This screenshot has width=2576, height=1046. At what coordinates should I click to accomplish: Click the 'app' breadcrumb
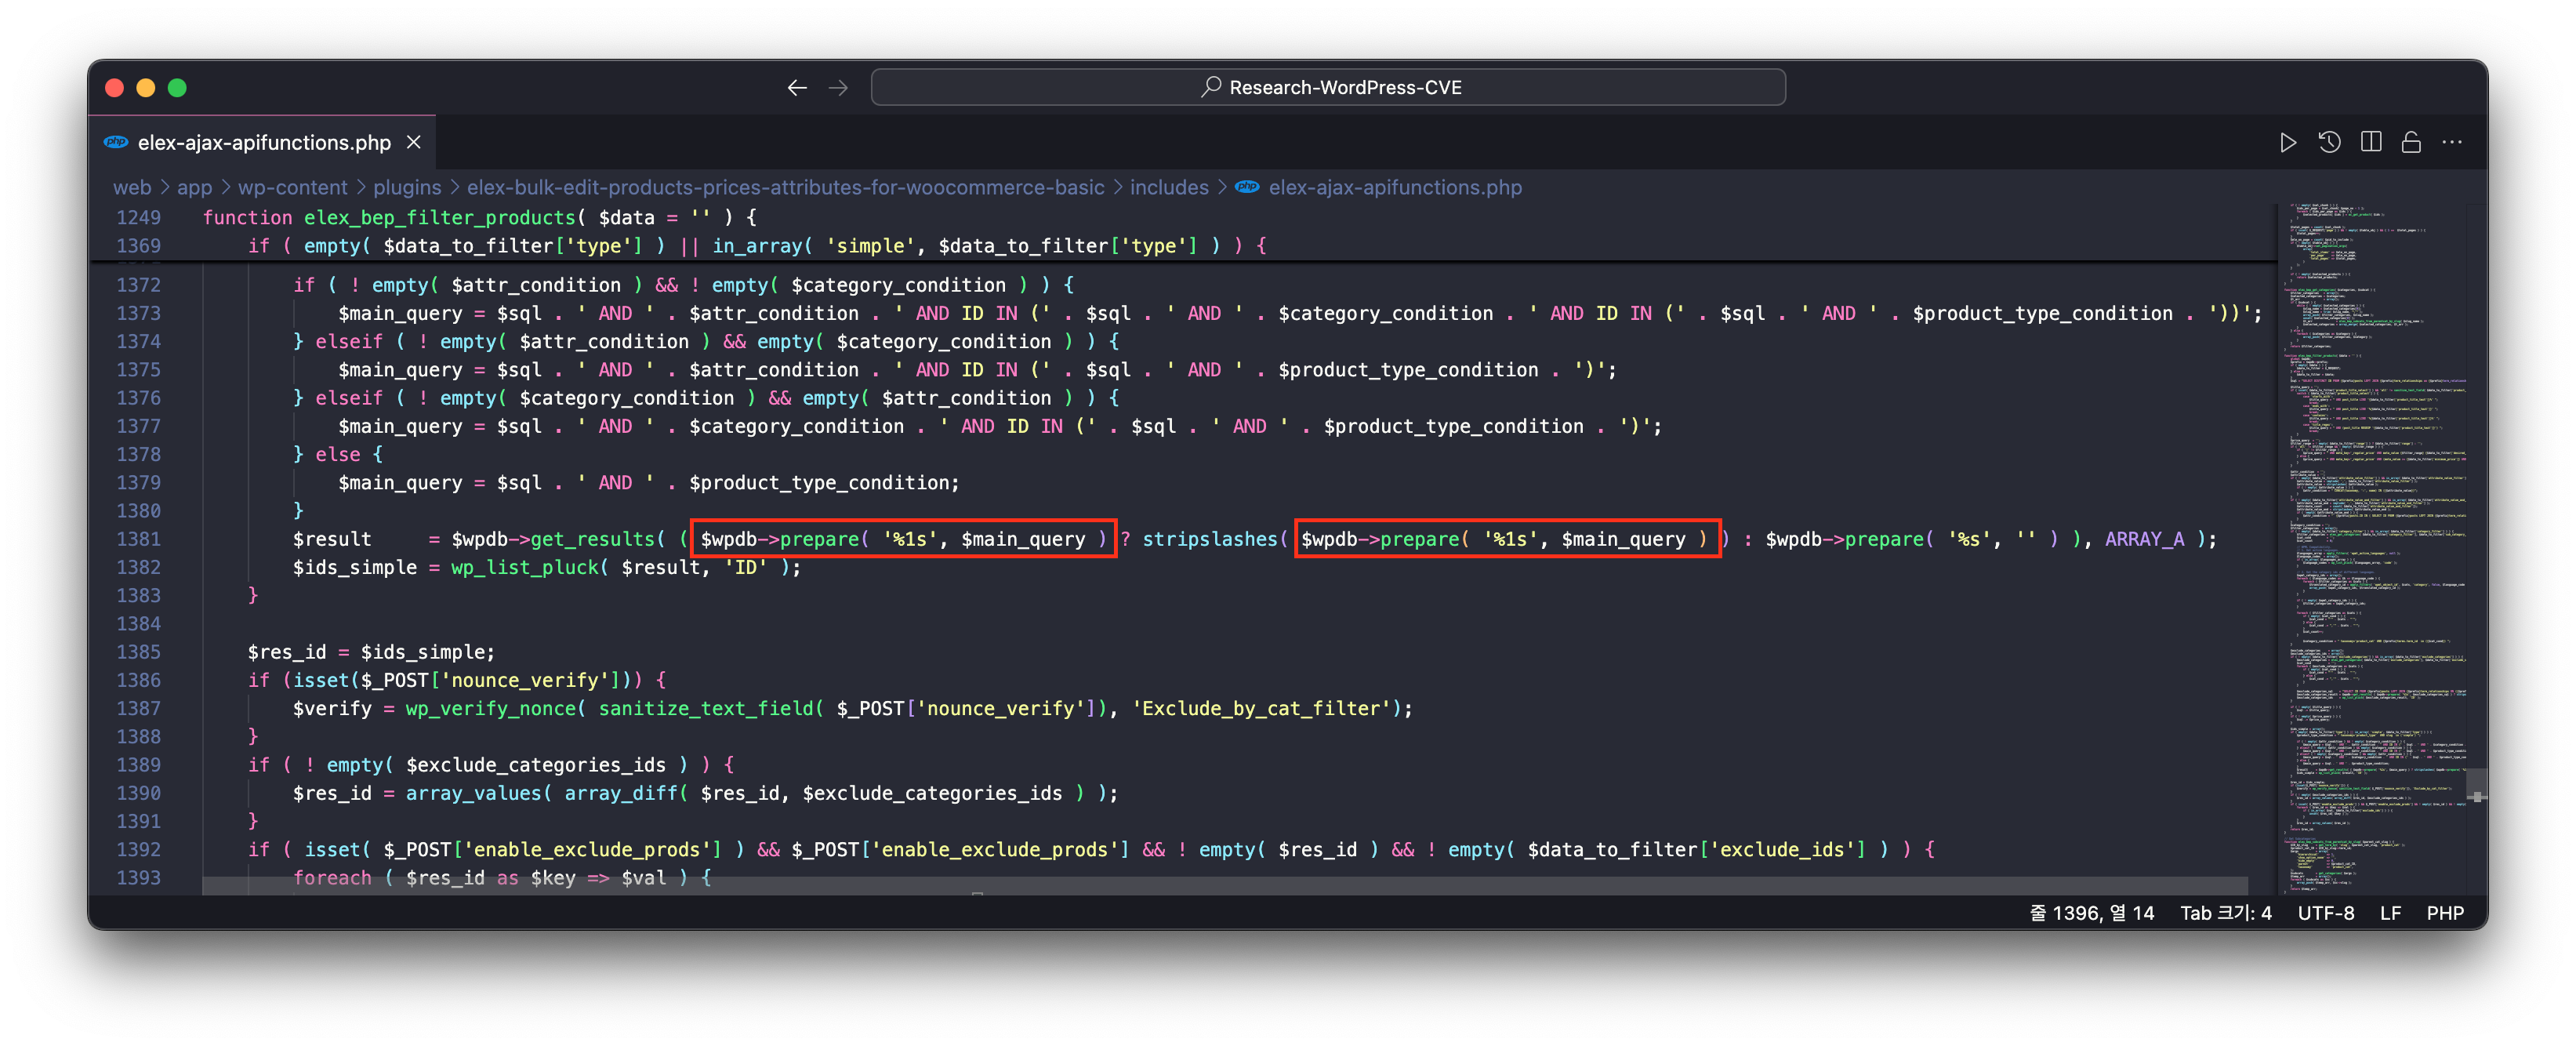point(194,187)
